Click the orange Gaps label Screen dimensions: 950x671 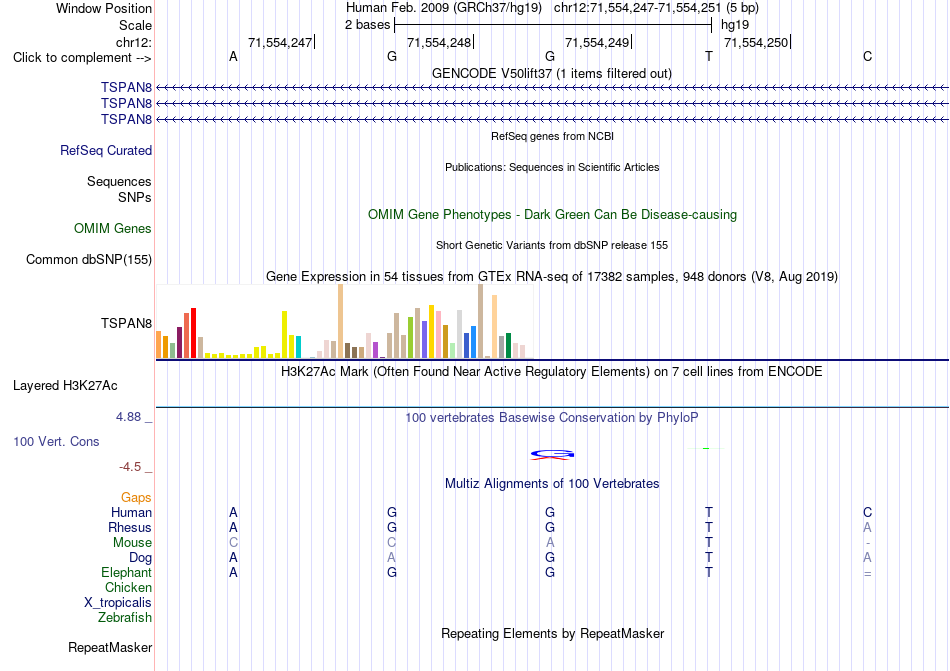pyautogui.click(x=136, y=497)
